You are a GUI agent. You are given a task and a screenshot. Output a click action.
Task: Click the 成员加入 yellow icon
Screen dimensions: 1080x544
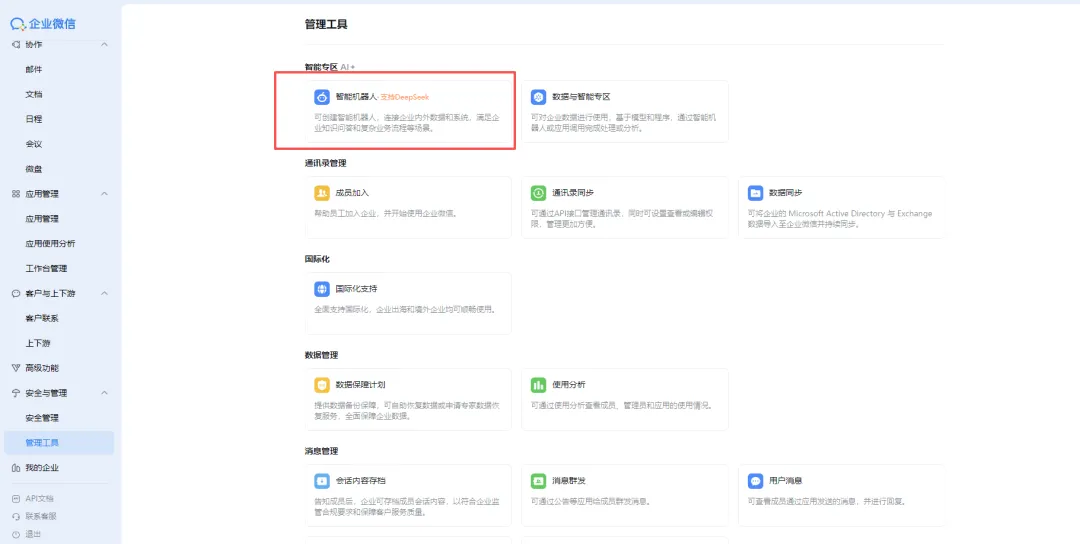(x=322, y=193)
